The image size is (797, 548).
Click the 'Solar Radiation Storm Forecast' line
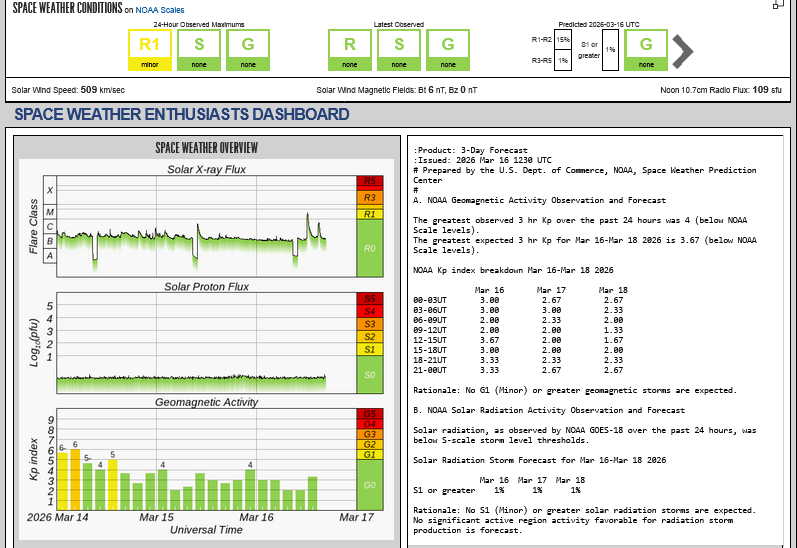click(539, 460)
